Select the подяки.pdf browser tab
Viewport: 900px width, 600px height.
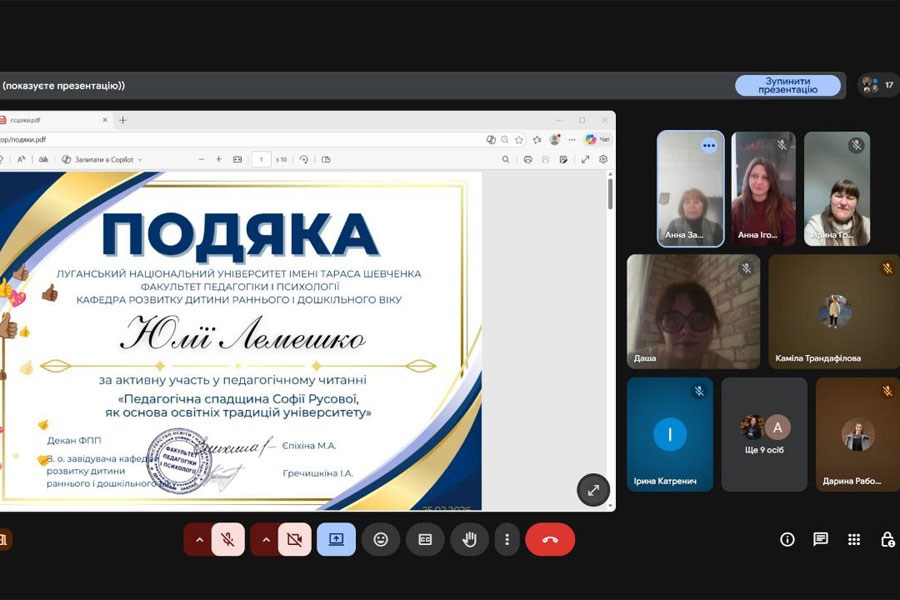click(50, 120)
